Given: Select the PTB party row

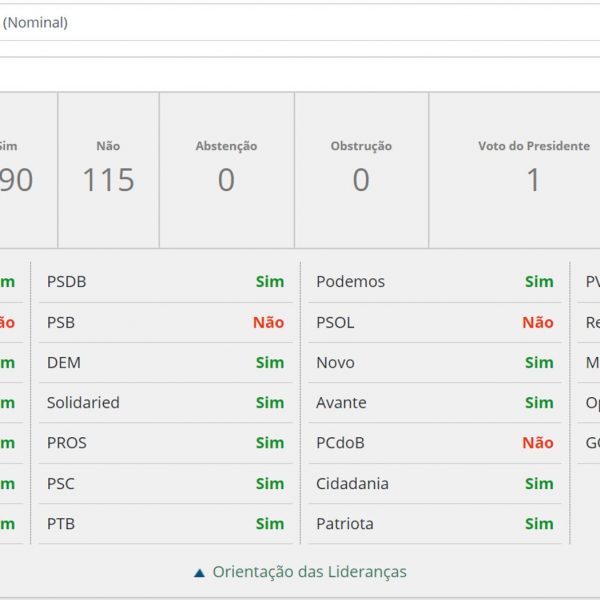Looking at the screenshot, I should 165,524.
